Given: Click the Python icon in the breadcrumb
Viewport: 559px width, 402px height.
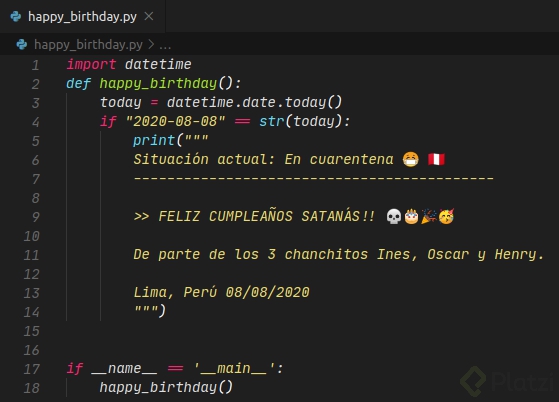Looking at the screenshot, I should (x=22, y=45).
